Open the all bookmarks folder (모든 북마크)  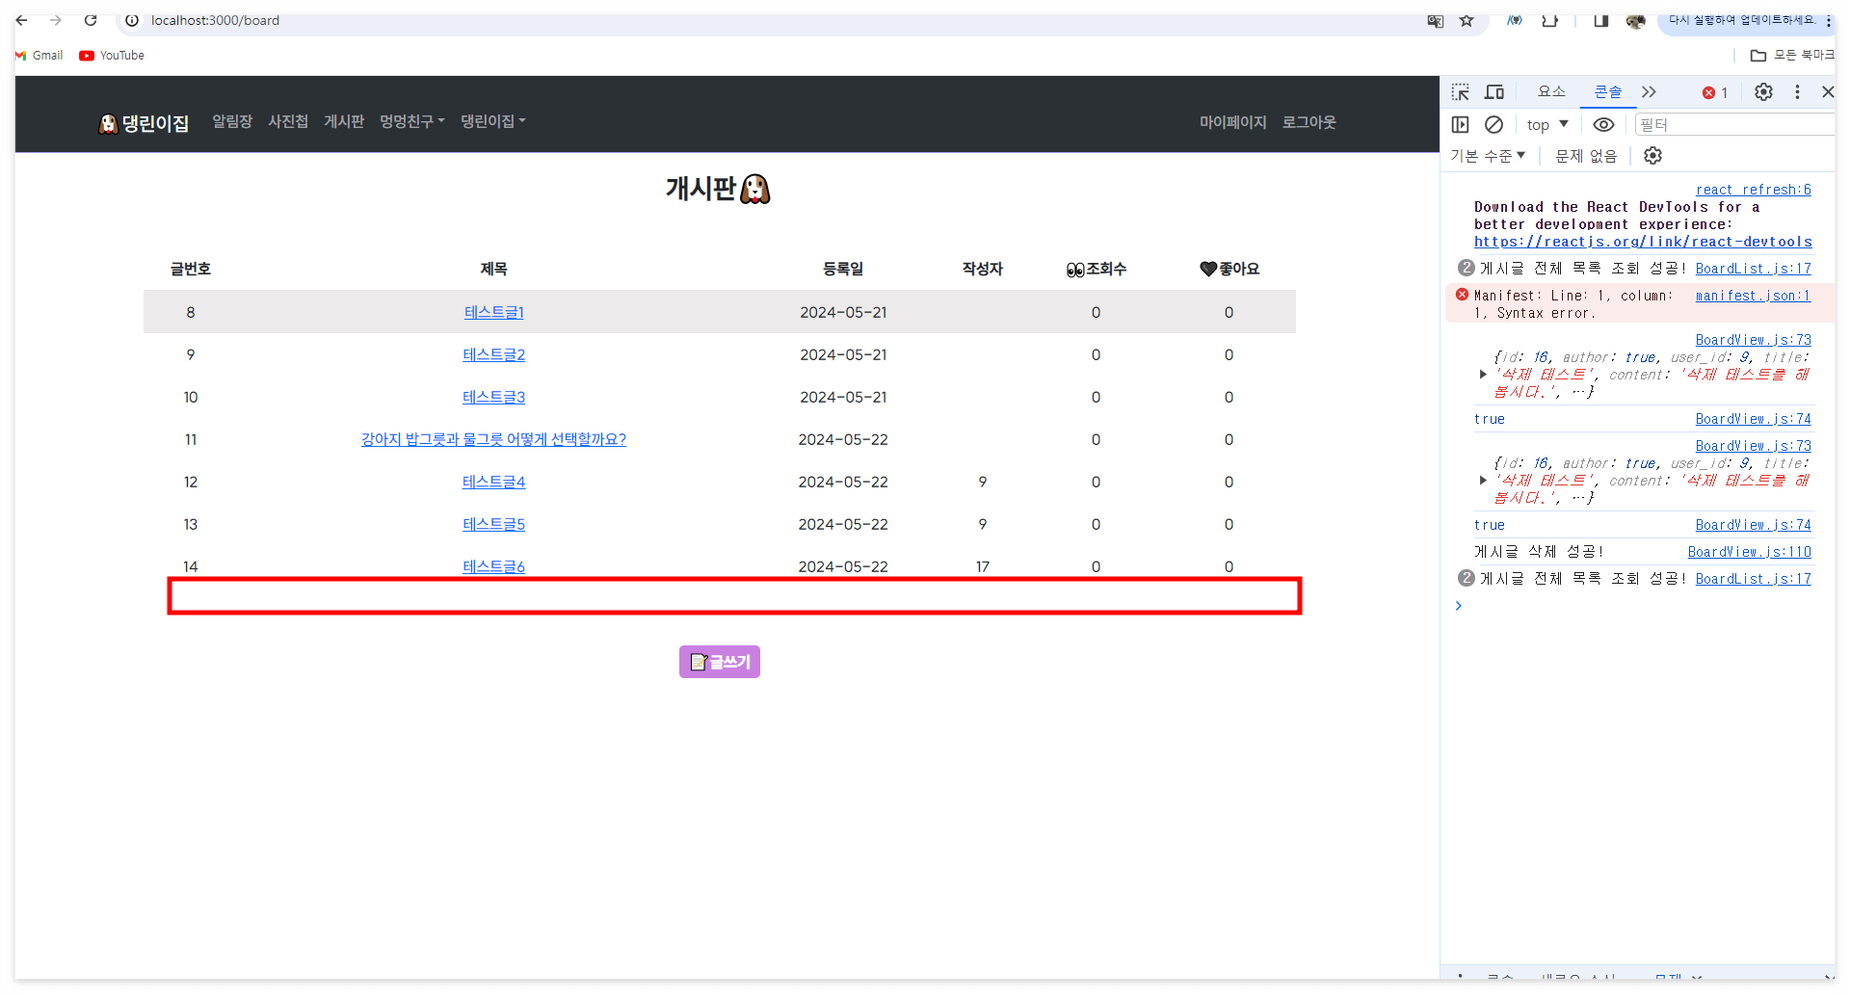1792,56
